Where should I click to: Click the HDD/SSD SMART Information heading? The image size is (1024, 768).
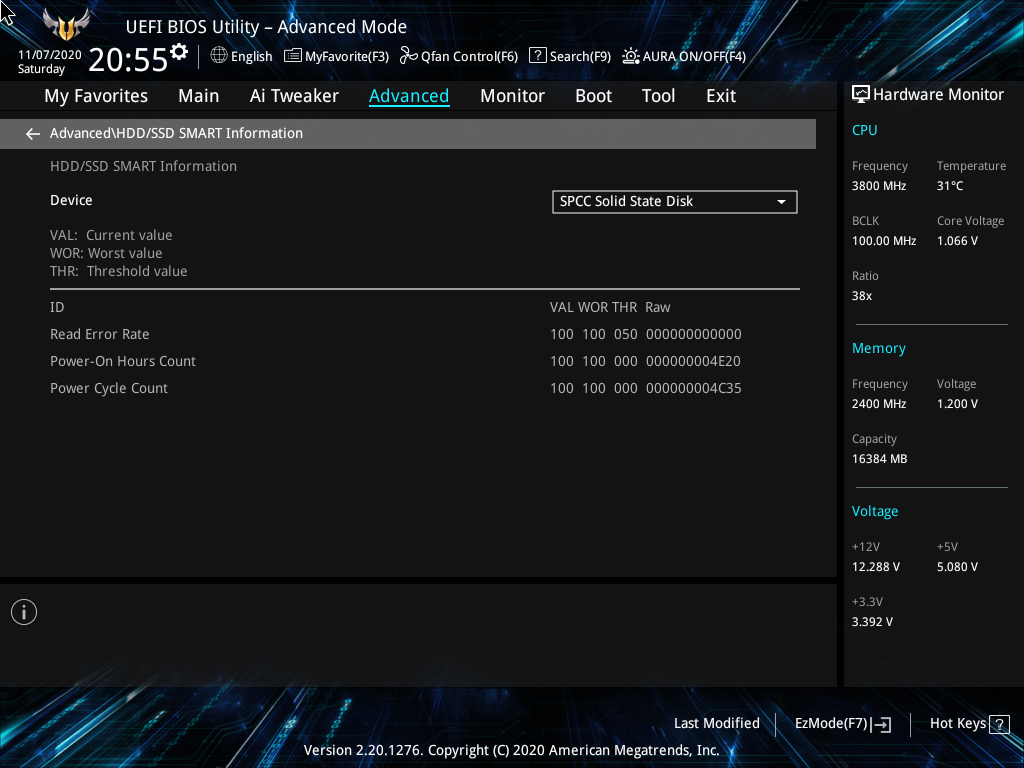click(x=143, y=166)
